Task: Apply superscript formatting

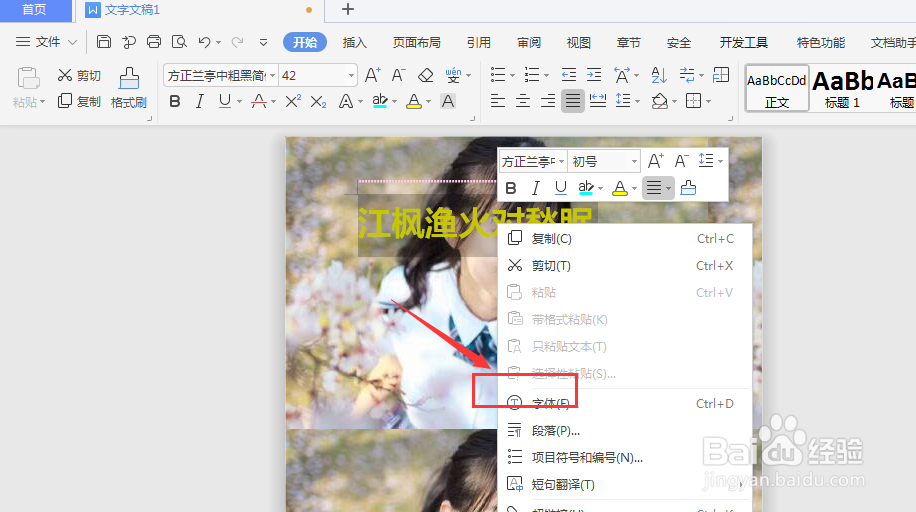Action: [x=293, y=101]
